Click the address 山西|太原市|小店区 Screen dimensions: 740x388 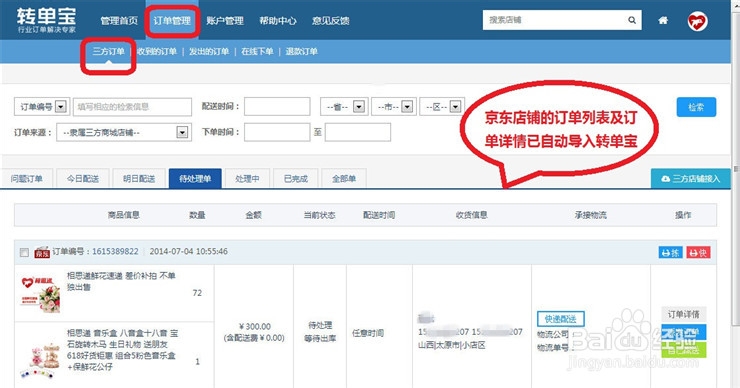coord(452,345)
